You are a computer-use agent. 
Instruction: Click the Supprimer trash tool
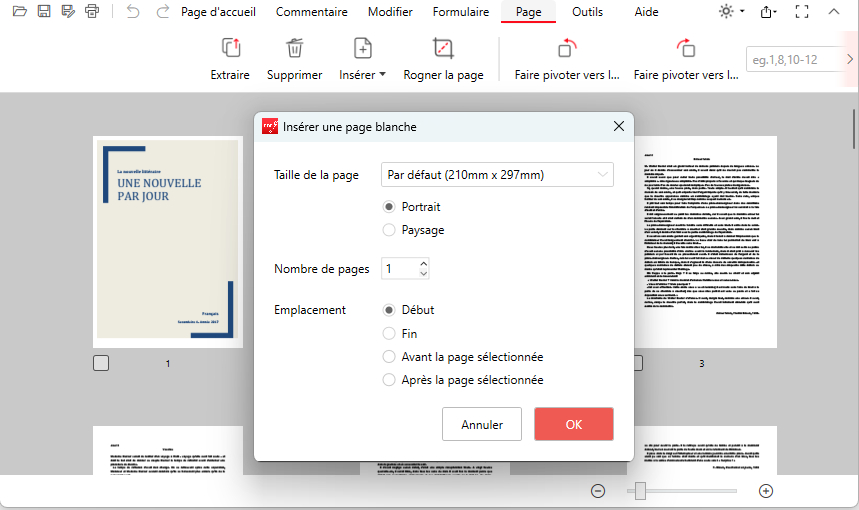pos(294,59)
